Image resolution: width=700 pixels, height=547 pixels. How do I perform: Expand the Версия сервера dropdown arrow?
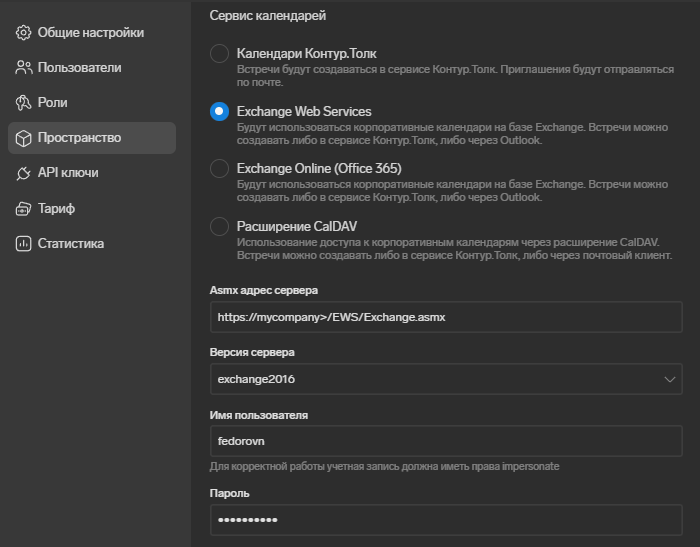670,380
